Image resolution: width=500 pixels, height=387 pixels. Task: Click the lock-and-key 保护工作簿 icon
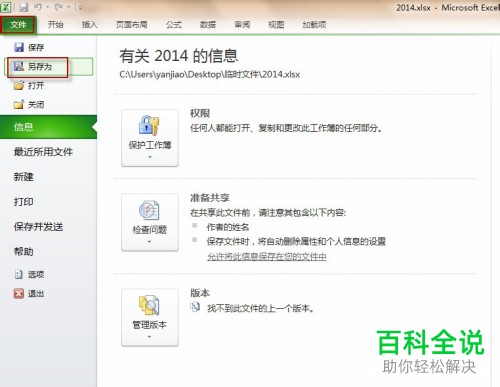[x=149, y=125]
